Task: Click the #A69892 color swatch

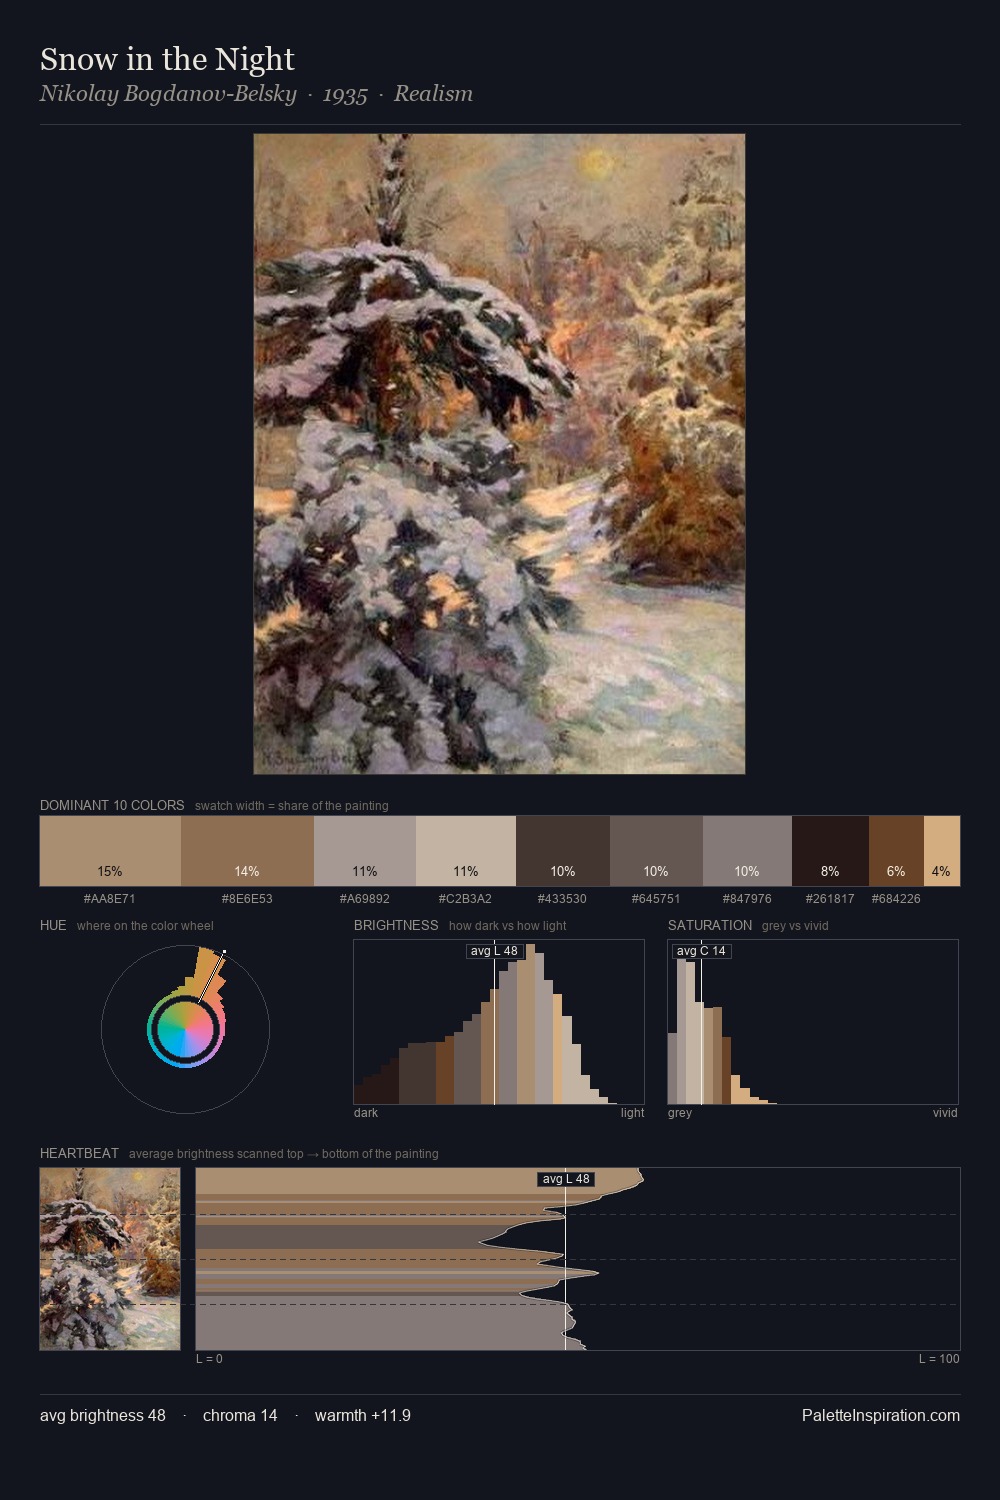Action: point(365,851)
